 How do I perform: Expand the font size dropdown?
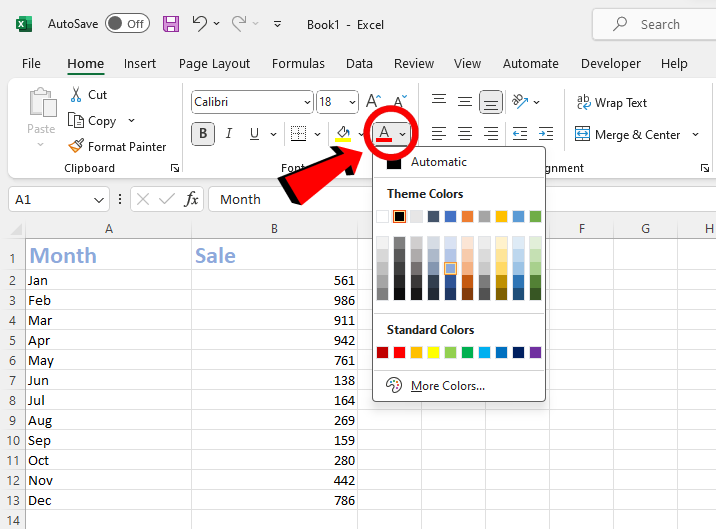352,102
